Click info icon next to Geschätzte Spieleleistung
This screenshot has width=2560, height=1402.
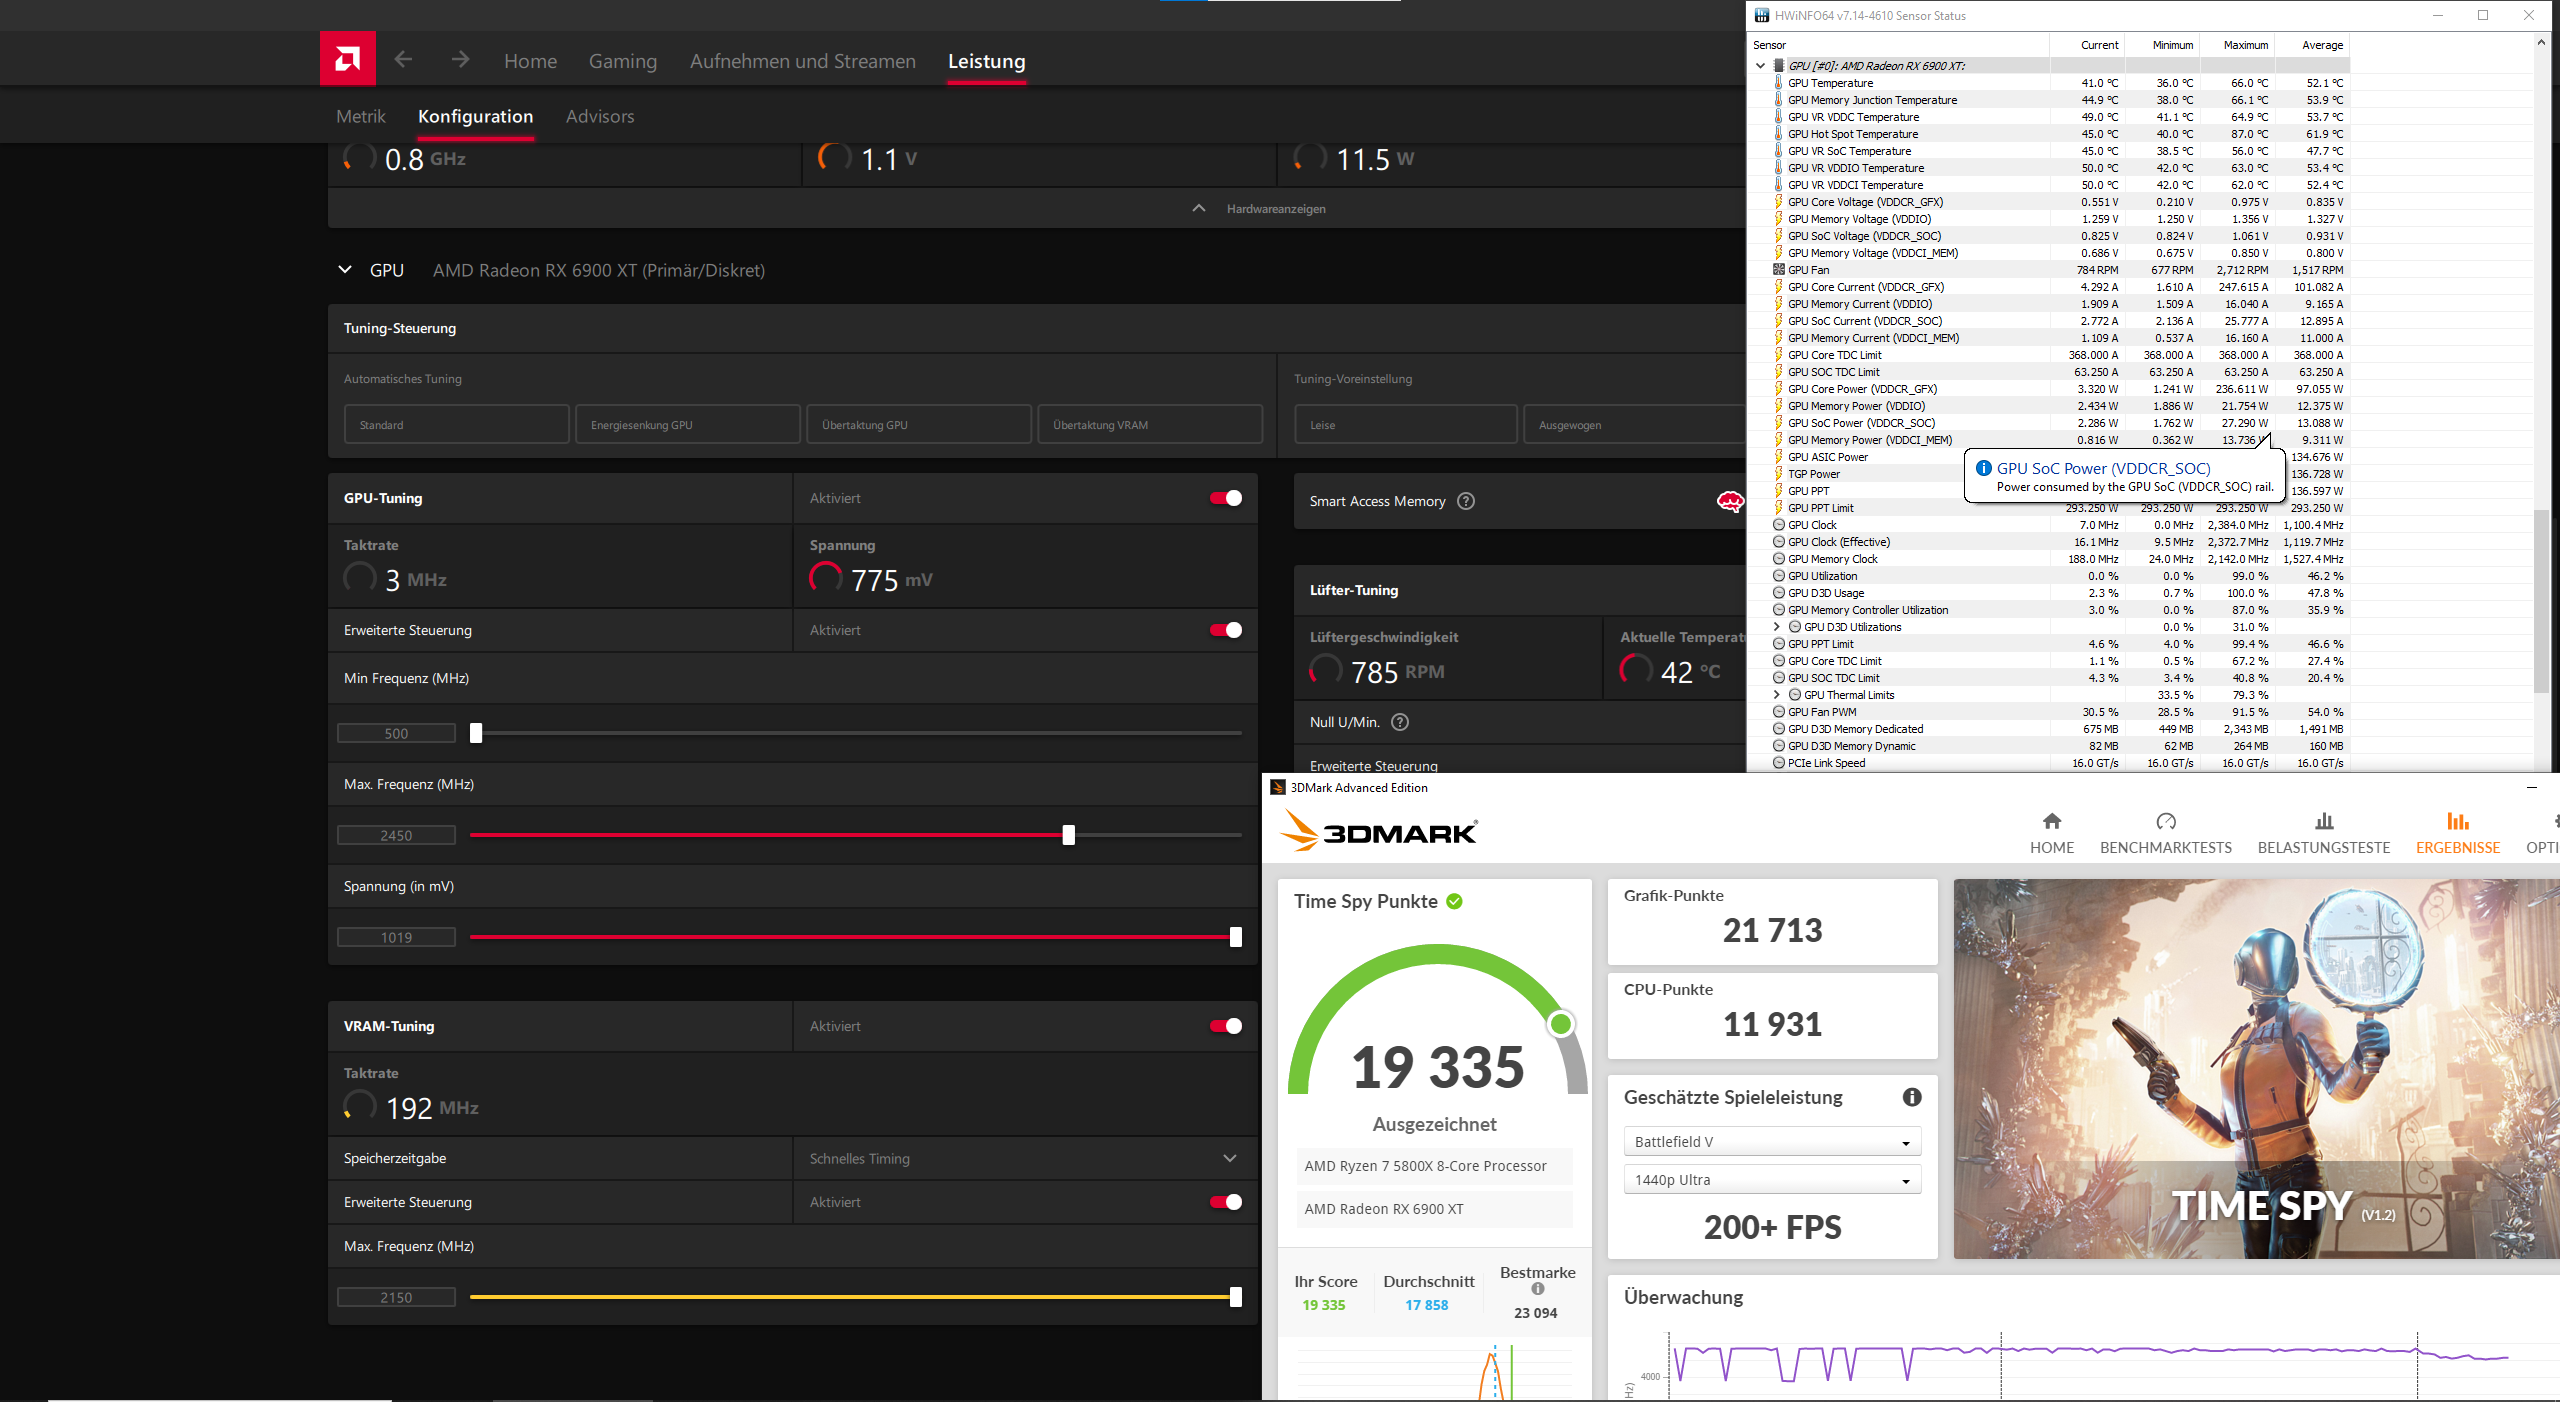[1911, 1097]
